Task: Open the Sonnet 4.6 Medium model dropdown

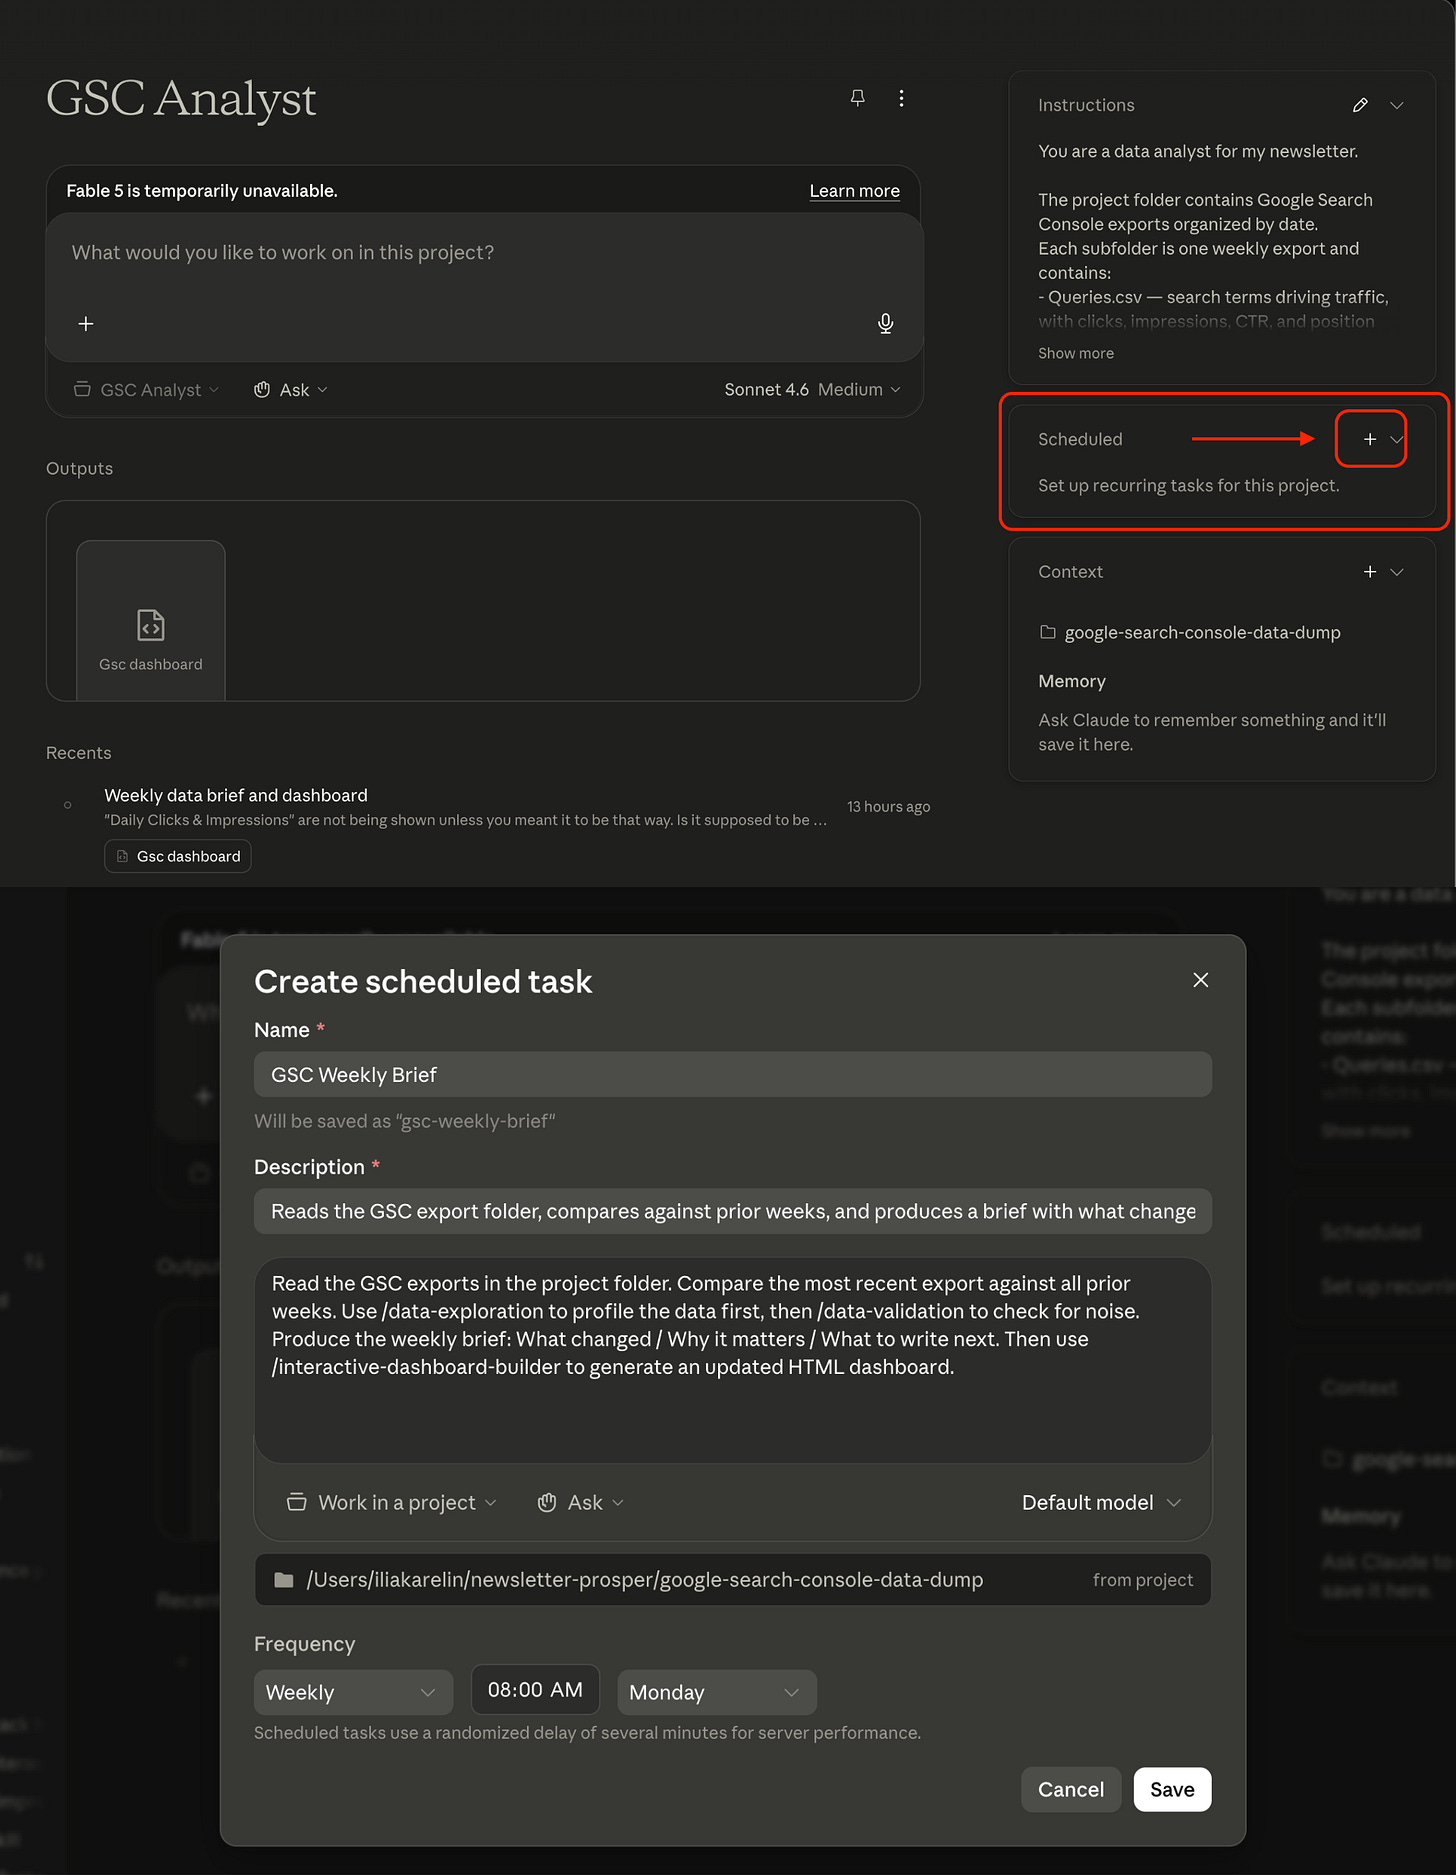Action: [x=812, y=390]
